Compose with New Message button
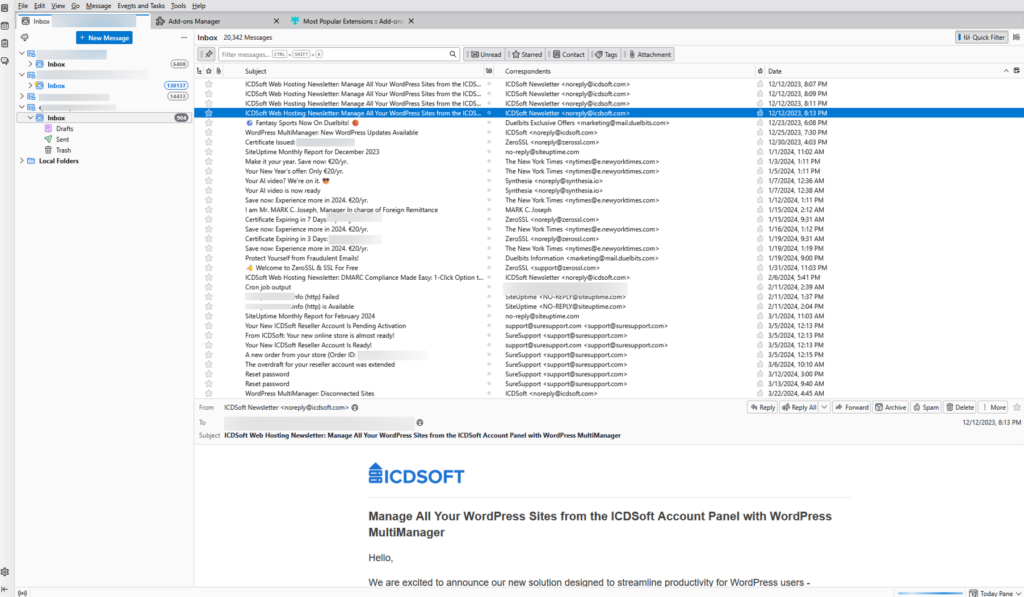The height and width of the screenshot is (597, 1024). pyautogui.click(x=104, y=38)
